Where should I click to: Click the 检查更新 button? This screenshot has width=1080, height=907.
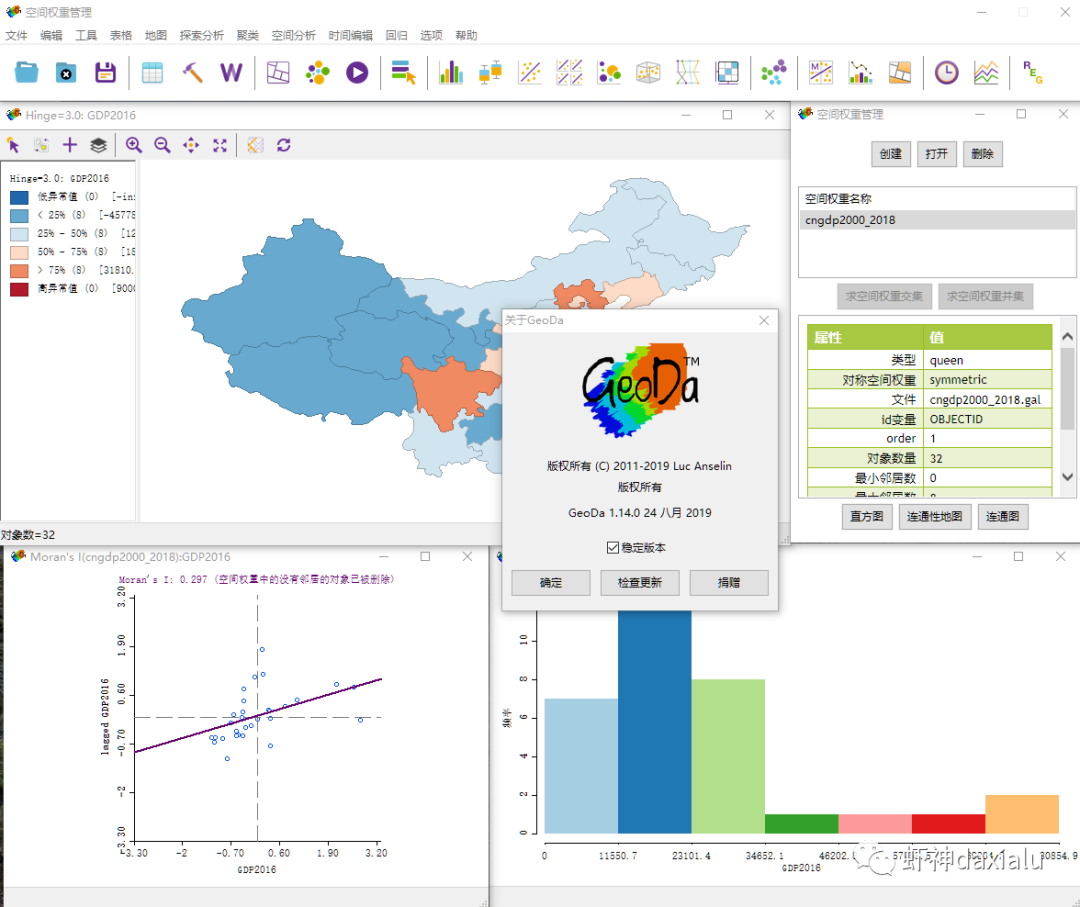click(x=640, y=583)
